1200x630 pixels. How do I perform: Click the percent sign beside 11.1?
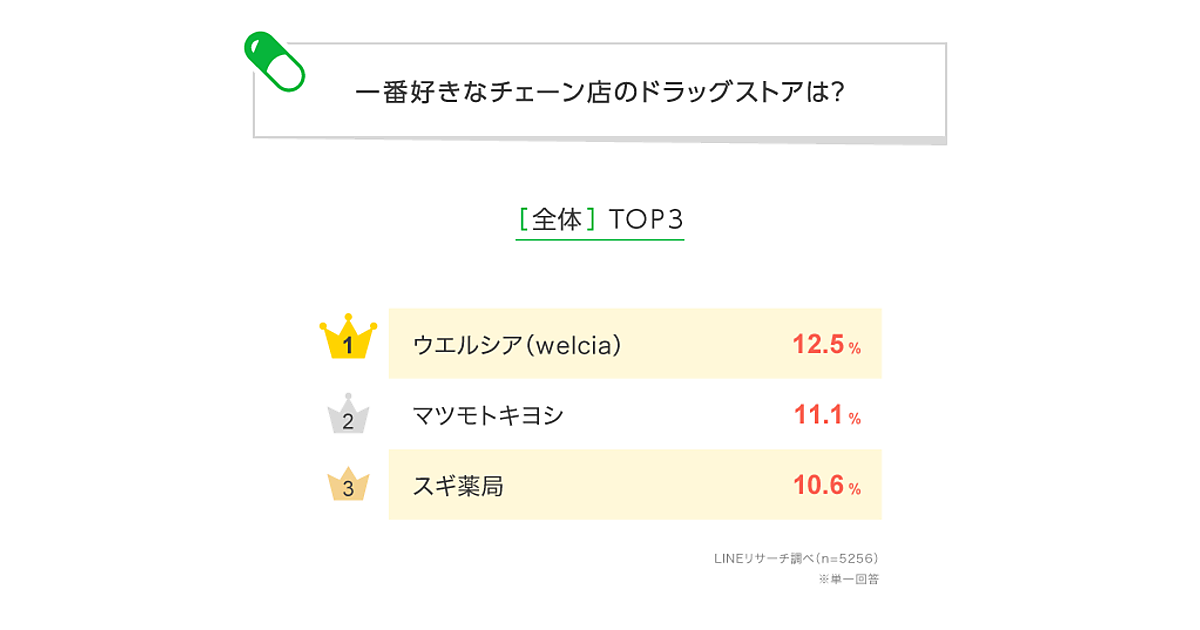(855, 419)
